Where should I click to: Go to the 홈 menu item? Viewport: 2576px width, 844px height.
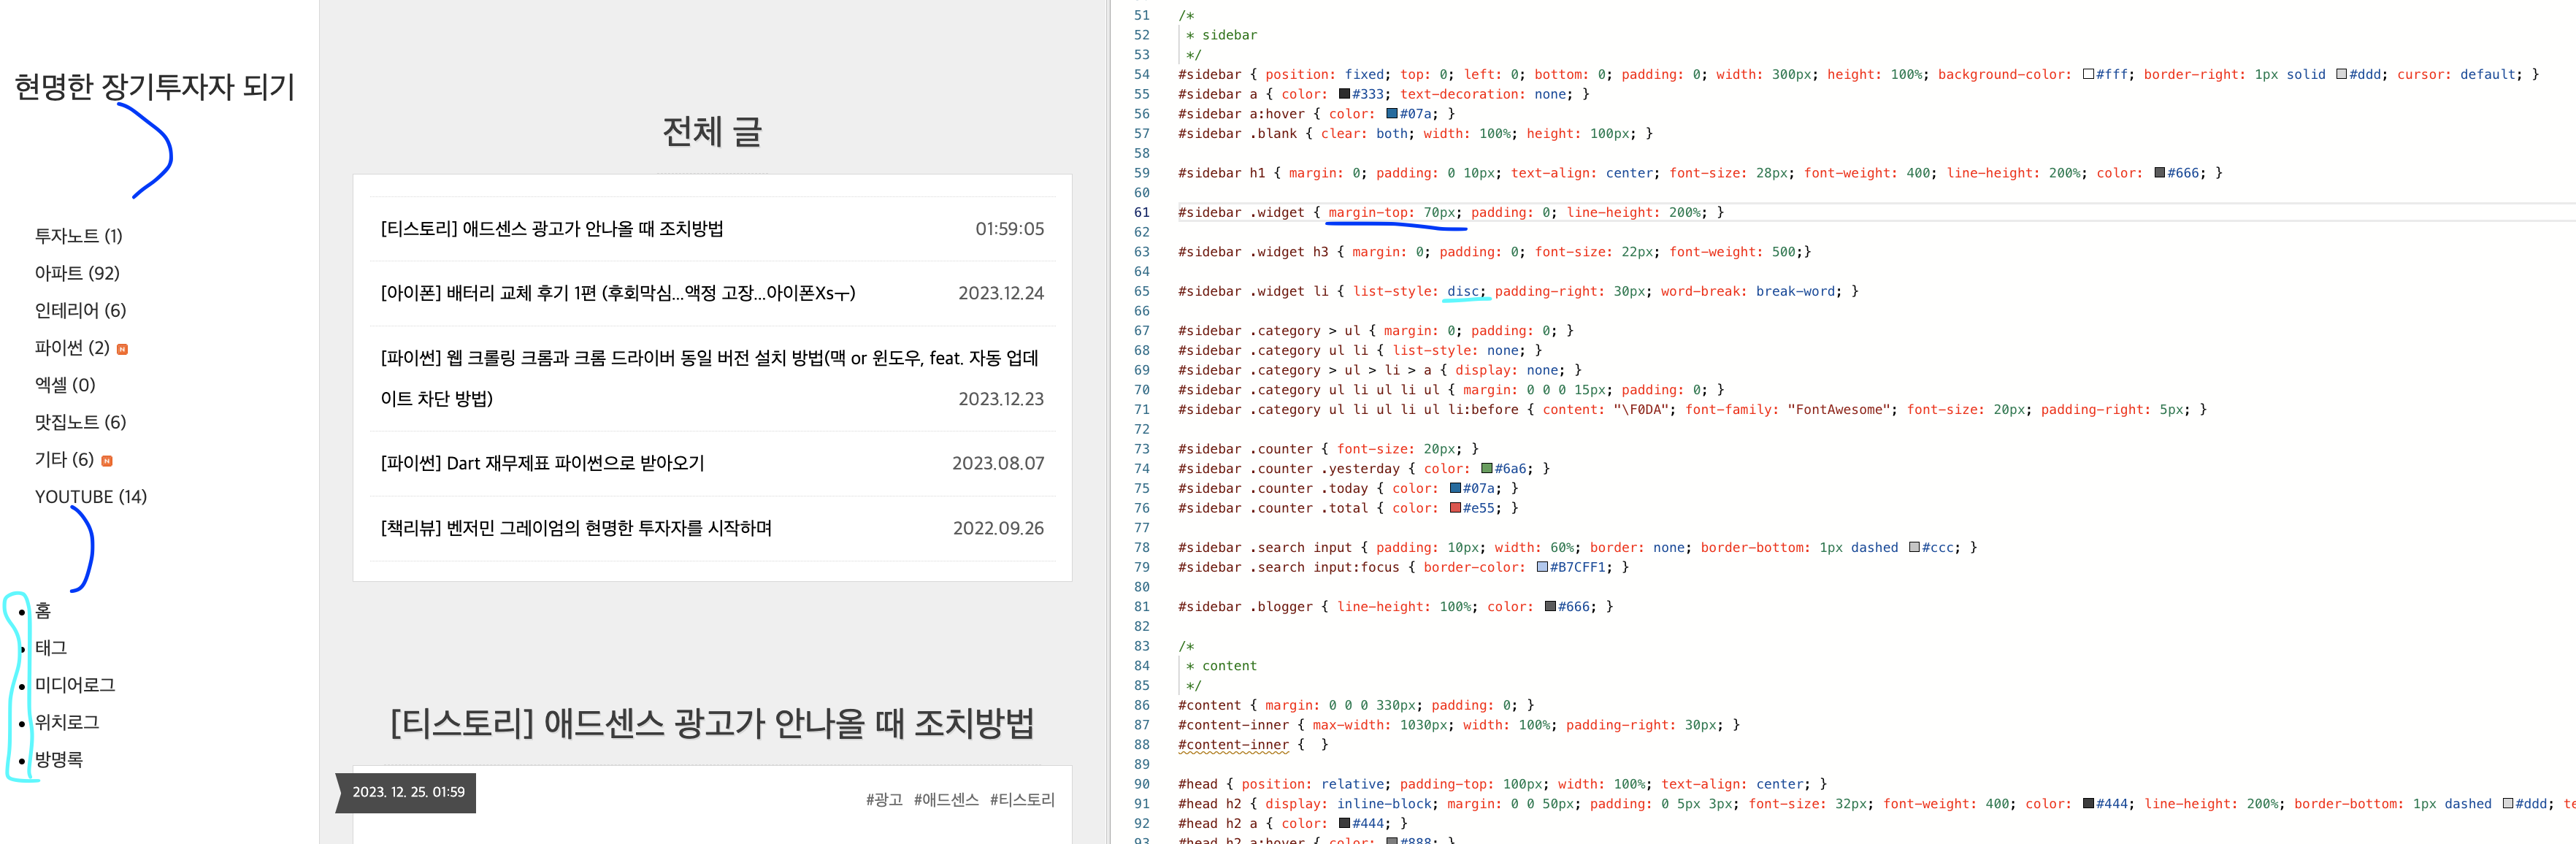click(43, 610)
